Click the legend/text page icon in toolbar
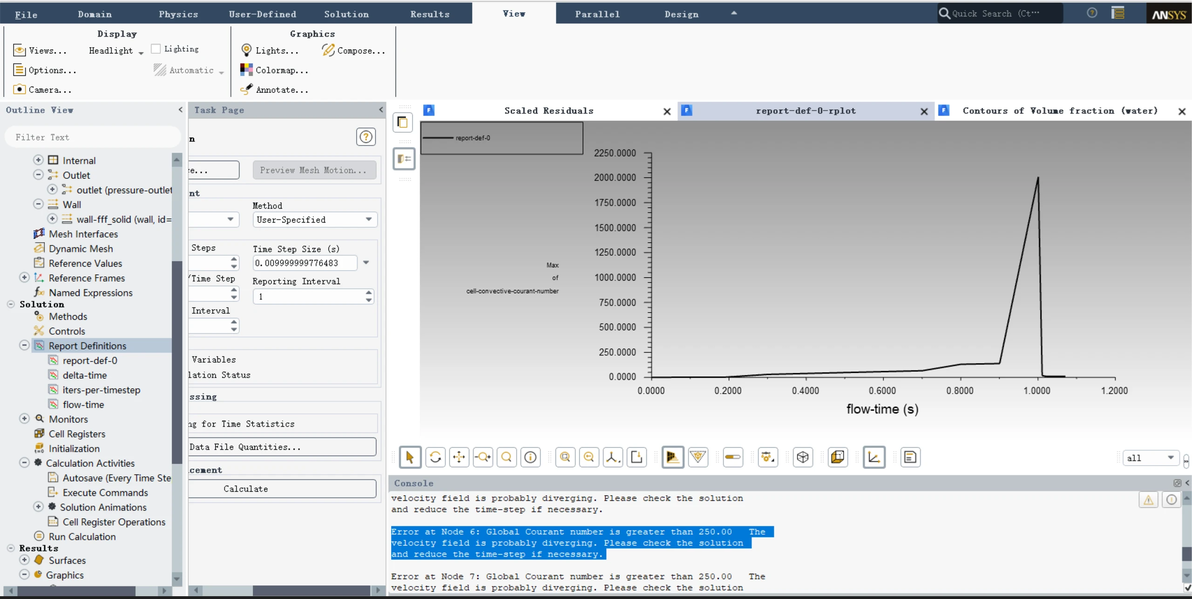The height and width of the screenshot is (599, 1192). [911, 457]
